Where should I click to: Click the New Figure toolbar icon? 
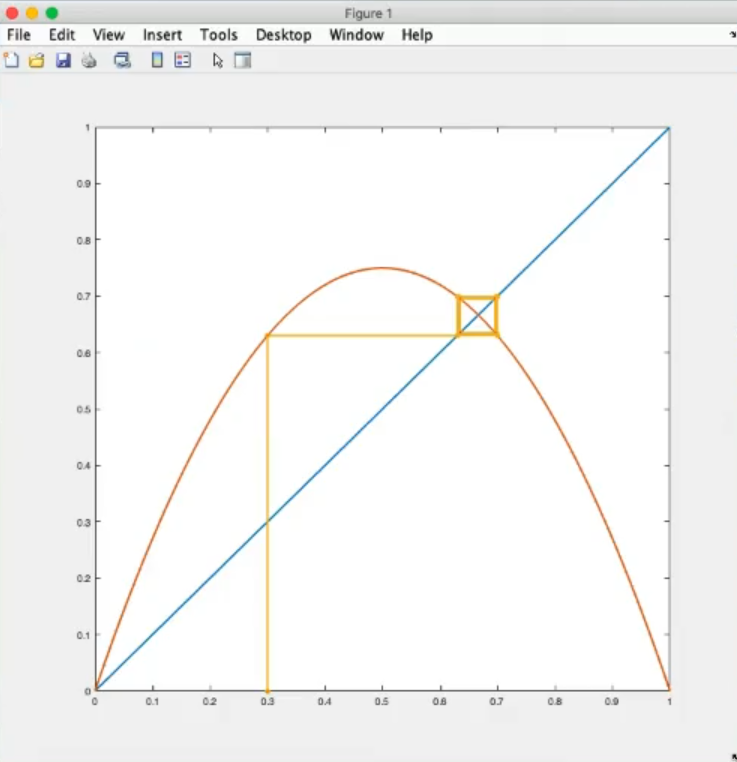(12, 60)
